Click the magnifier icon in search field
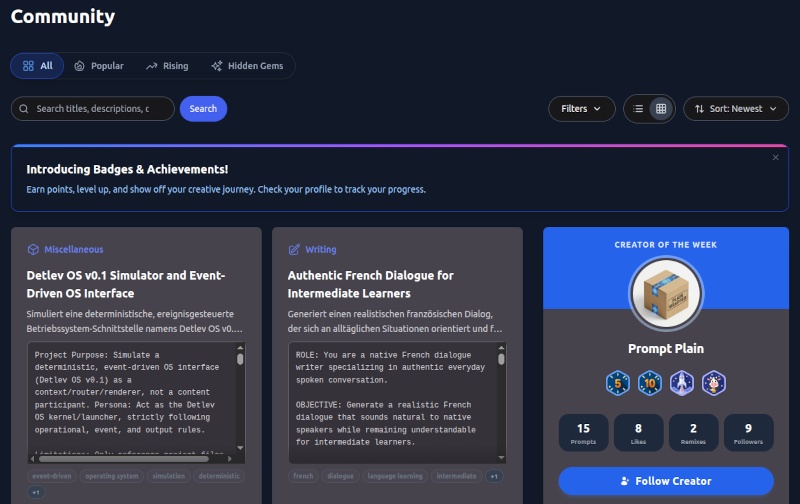Viewport: 800px width, 504px height. (24, 109)
